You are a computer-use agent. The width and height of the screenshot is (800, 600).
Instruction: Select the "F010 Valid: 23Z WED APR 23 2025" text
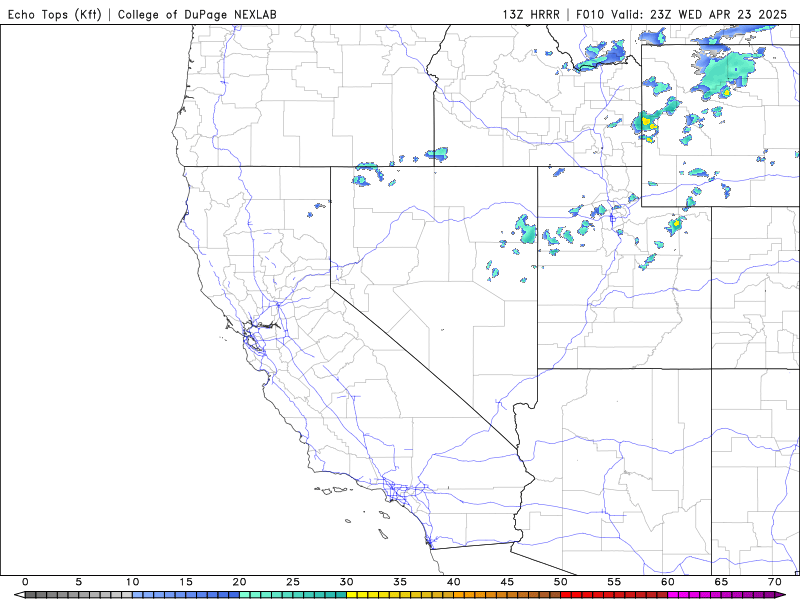tap(681, 14)
